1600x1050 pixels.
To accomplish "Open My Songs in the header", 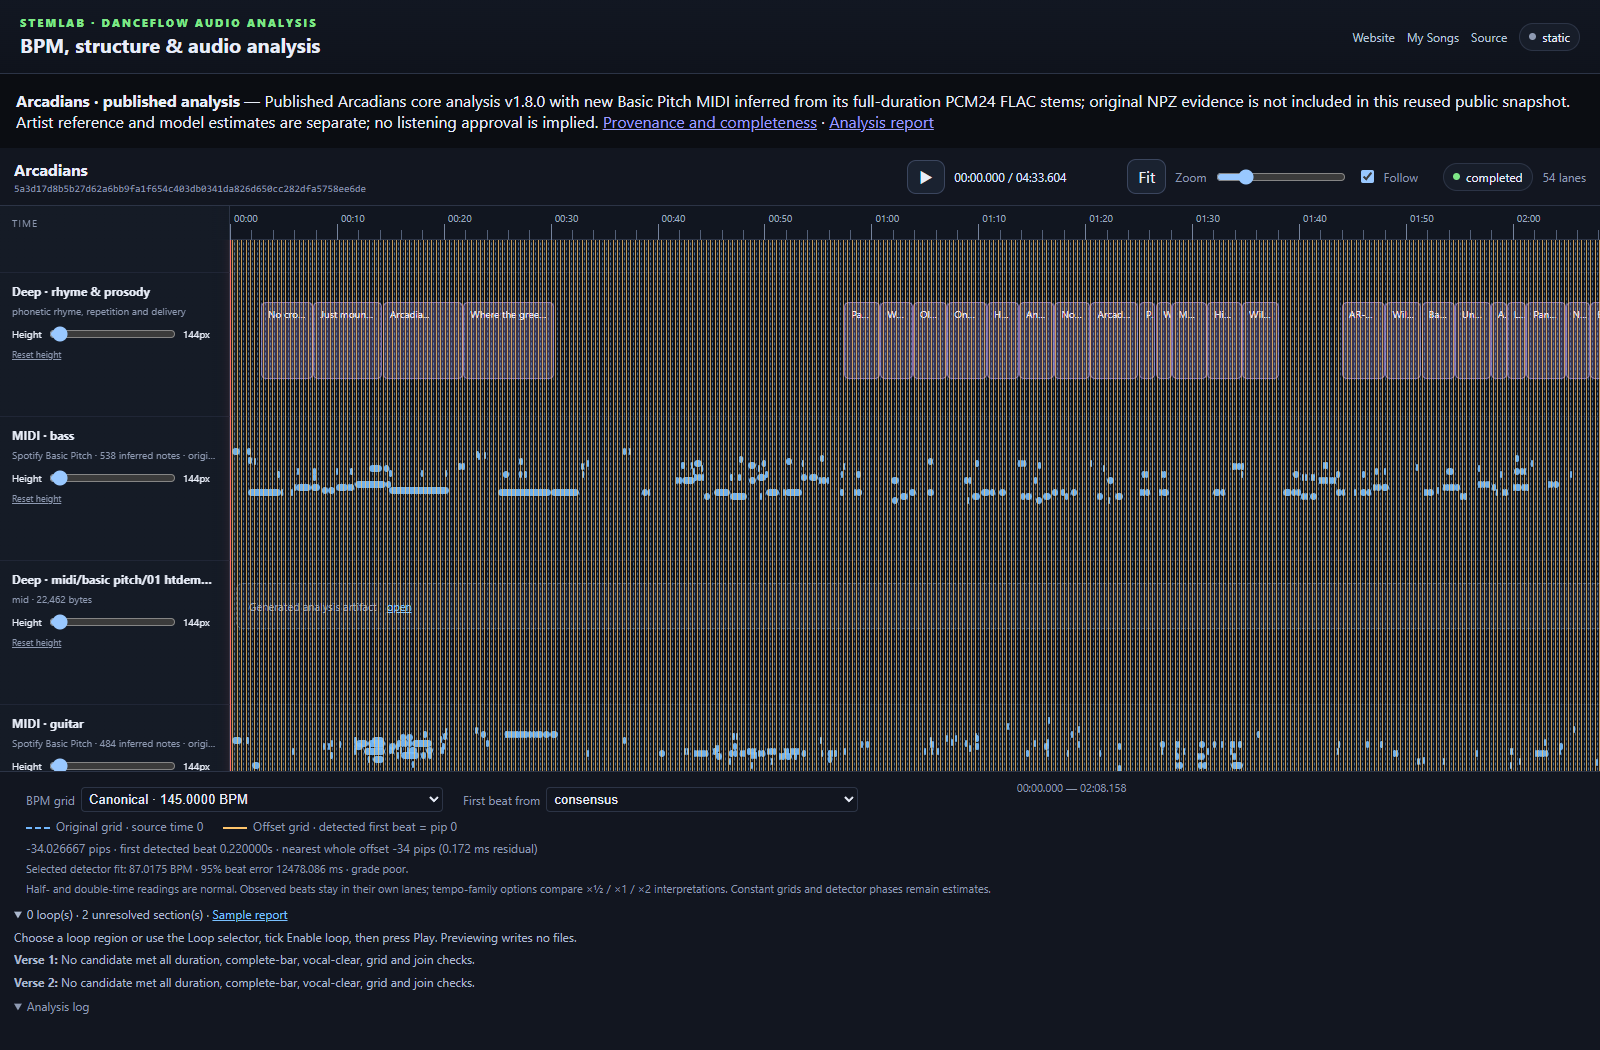I will tap(1432, 38).
